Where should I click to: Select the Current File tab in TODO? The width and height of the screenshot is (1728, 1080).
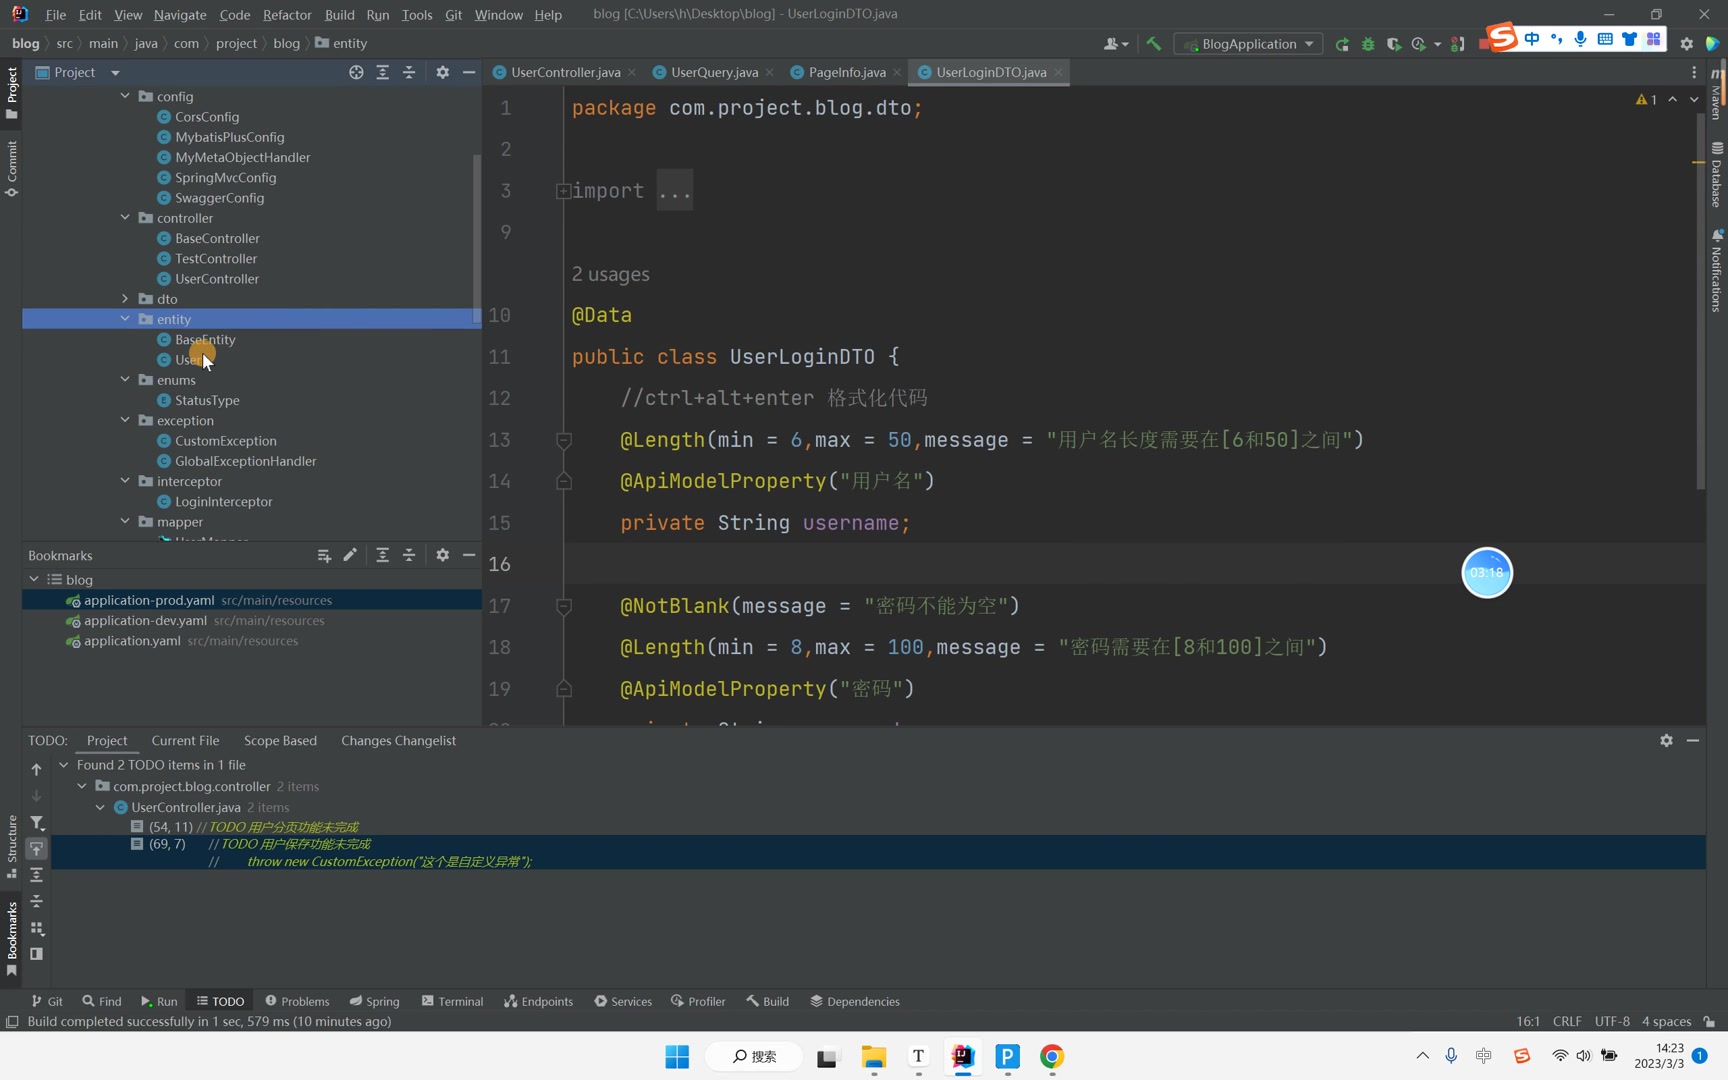[185, 740]
